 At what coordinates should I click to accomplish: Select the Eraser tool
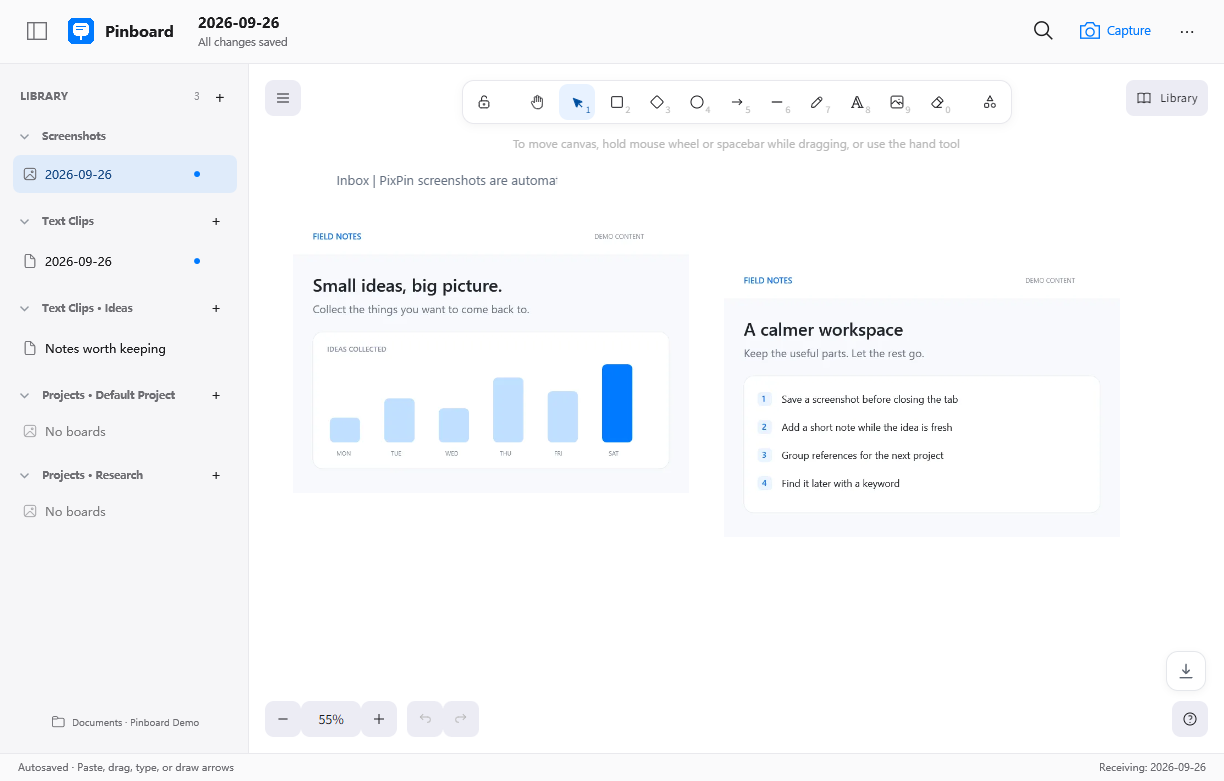coord(937,102)
